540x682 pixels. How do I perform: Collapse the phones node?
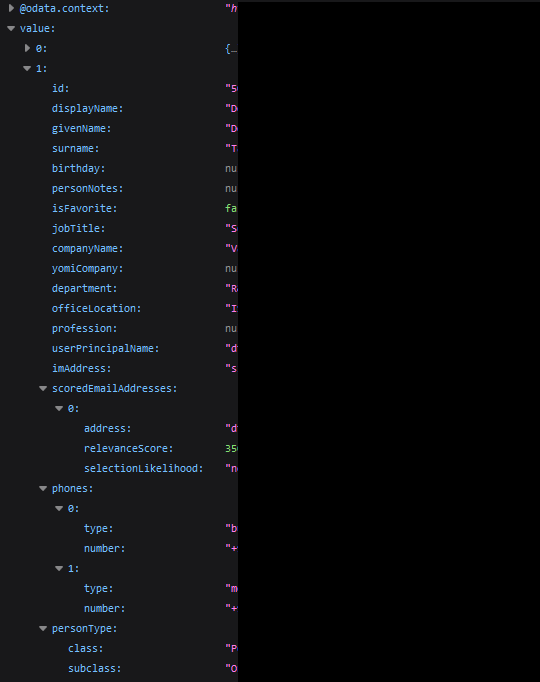[x=43, y=488]
